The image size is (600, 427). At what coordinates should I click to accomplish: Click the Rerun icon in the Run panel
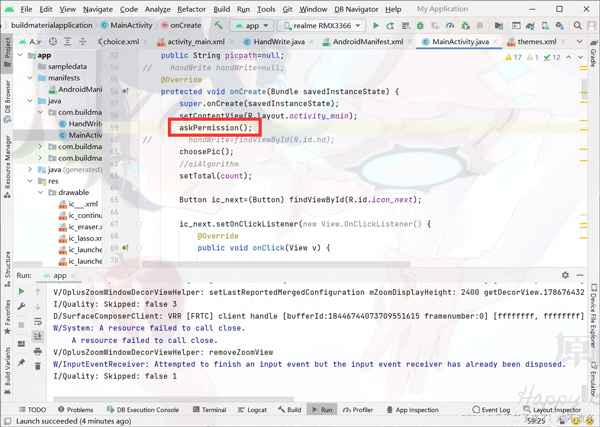click(x=23, y=291)
